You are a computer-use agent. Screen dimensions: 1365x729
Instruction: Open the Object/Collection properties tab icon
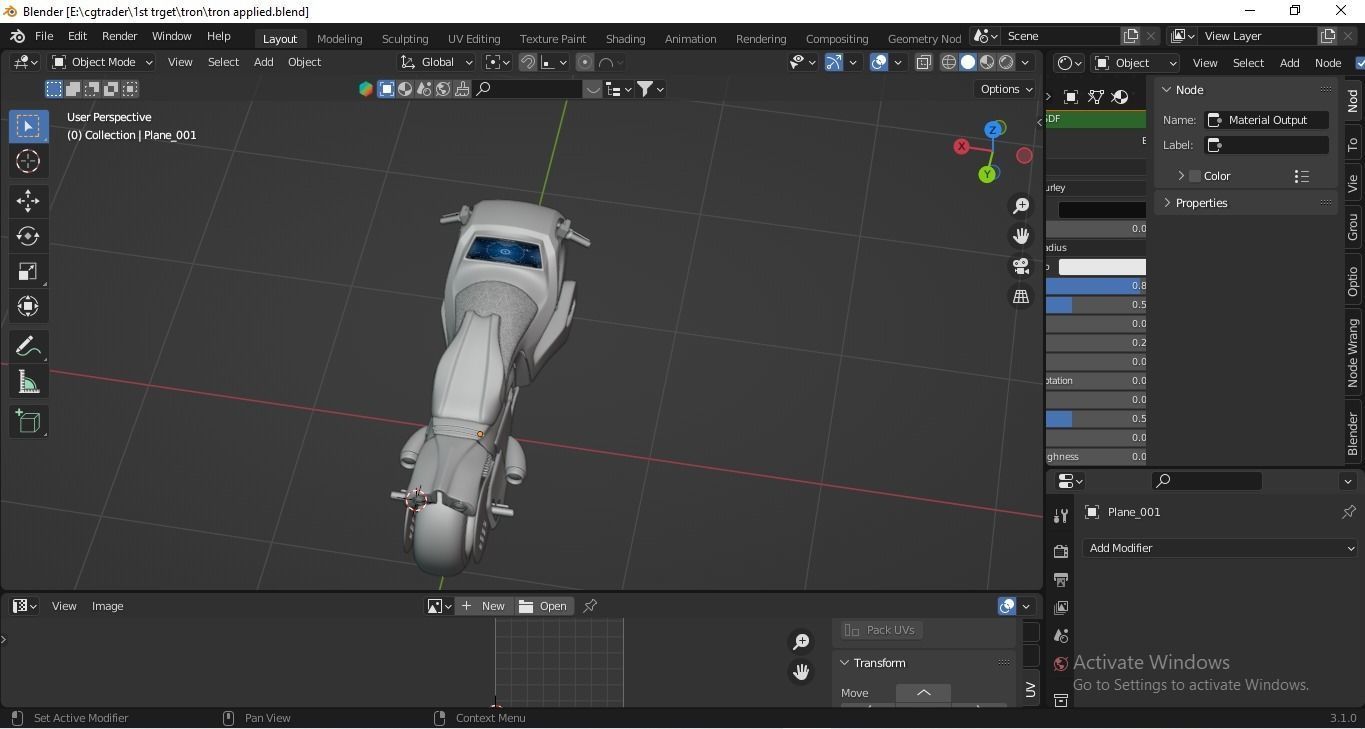click(x=1061, y=700)
